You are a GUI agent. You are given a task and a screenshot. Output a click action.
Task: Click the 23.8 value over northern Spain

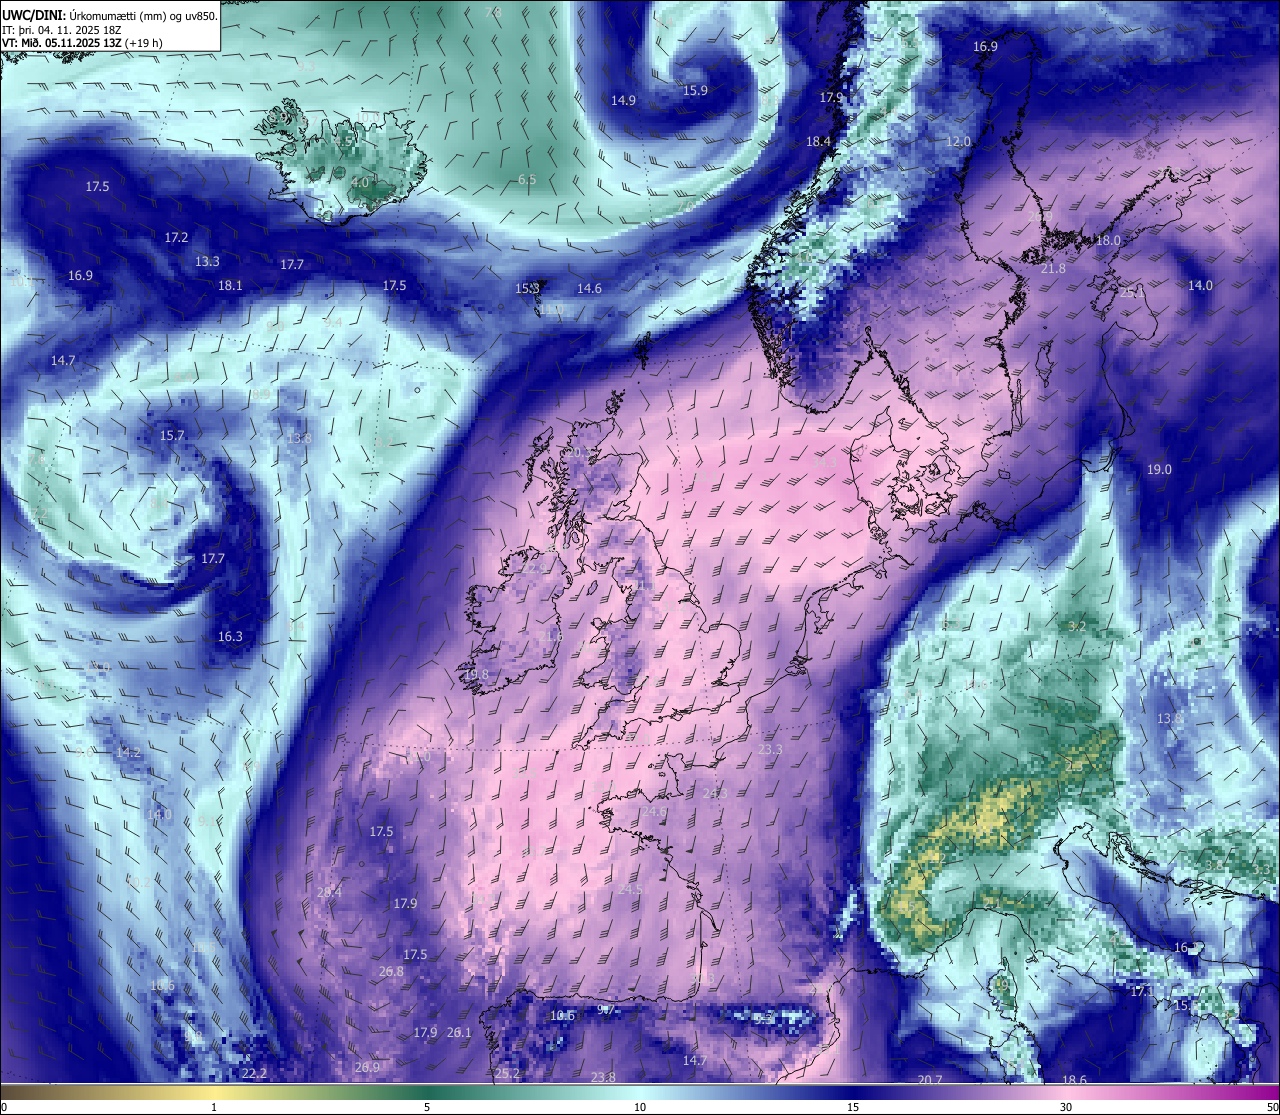603,1078
